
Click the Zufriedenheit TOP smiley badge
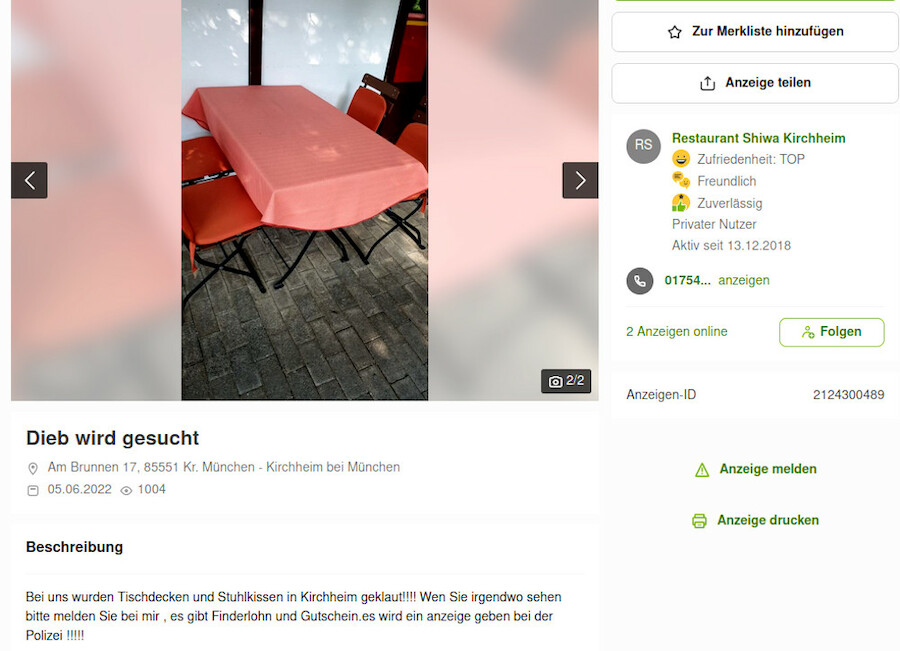[x=681, y=158]
